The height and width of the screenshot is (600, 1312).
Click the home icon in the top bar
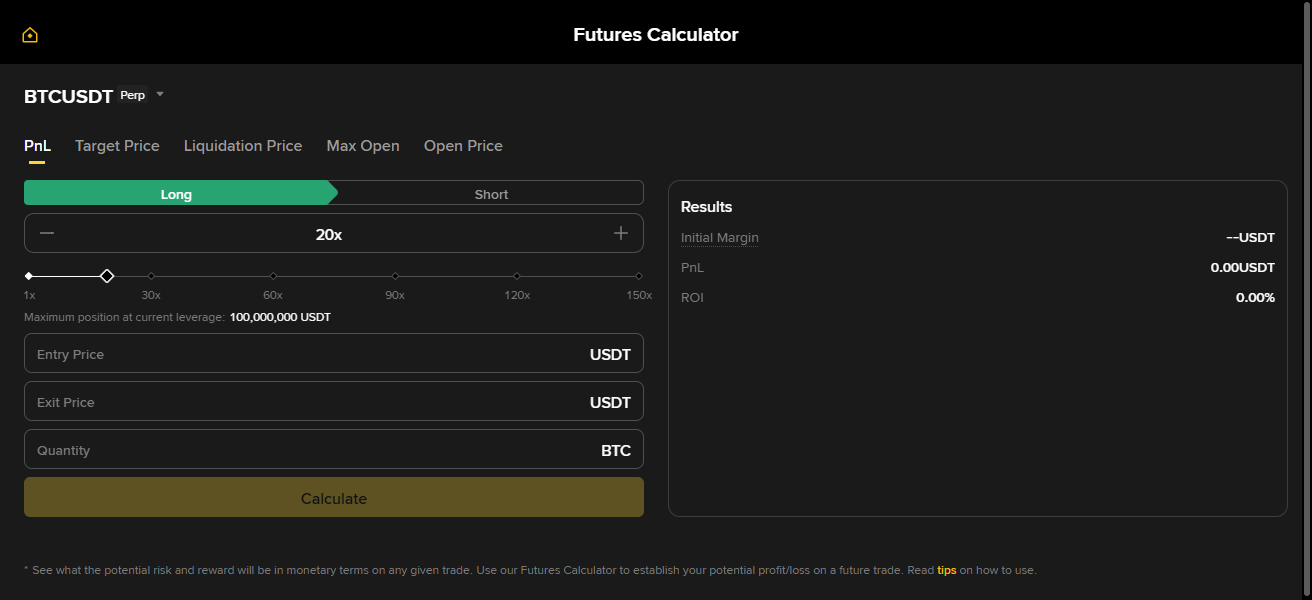(x=29, y=33)
